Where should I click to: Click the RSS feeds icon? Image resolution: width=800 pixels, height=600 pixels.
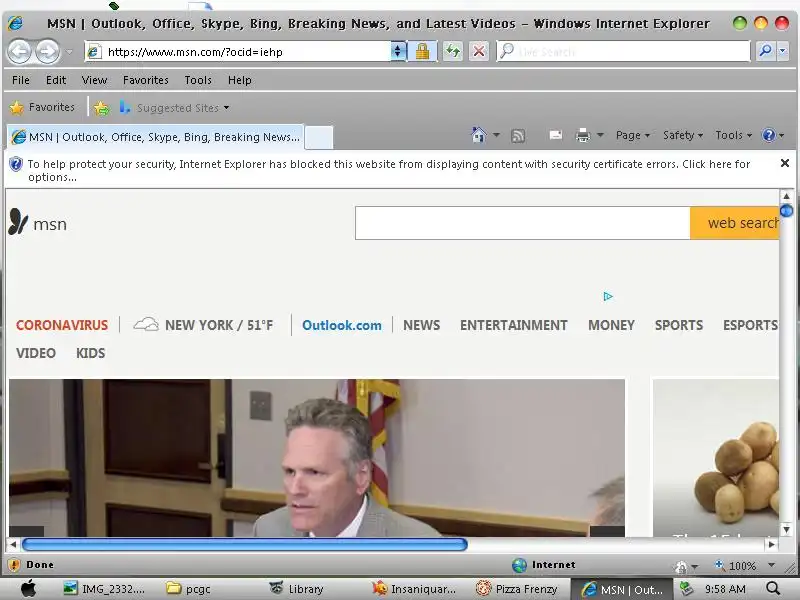point(518,136)
